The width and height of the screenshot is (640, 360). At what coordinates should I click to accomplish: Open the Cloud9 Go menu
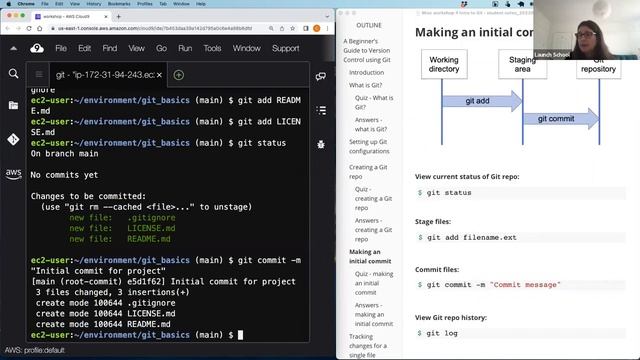[161, 48]
